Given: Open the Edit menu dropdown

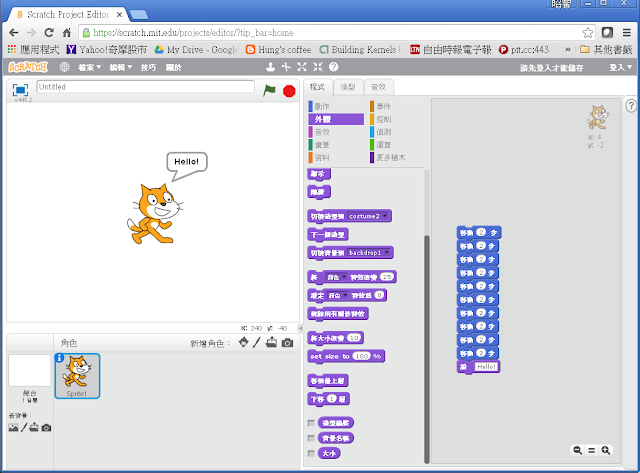Looking at the screenshot, I should tap(120, 67).
